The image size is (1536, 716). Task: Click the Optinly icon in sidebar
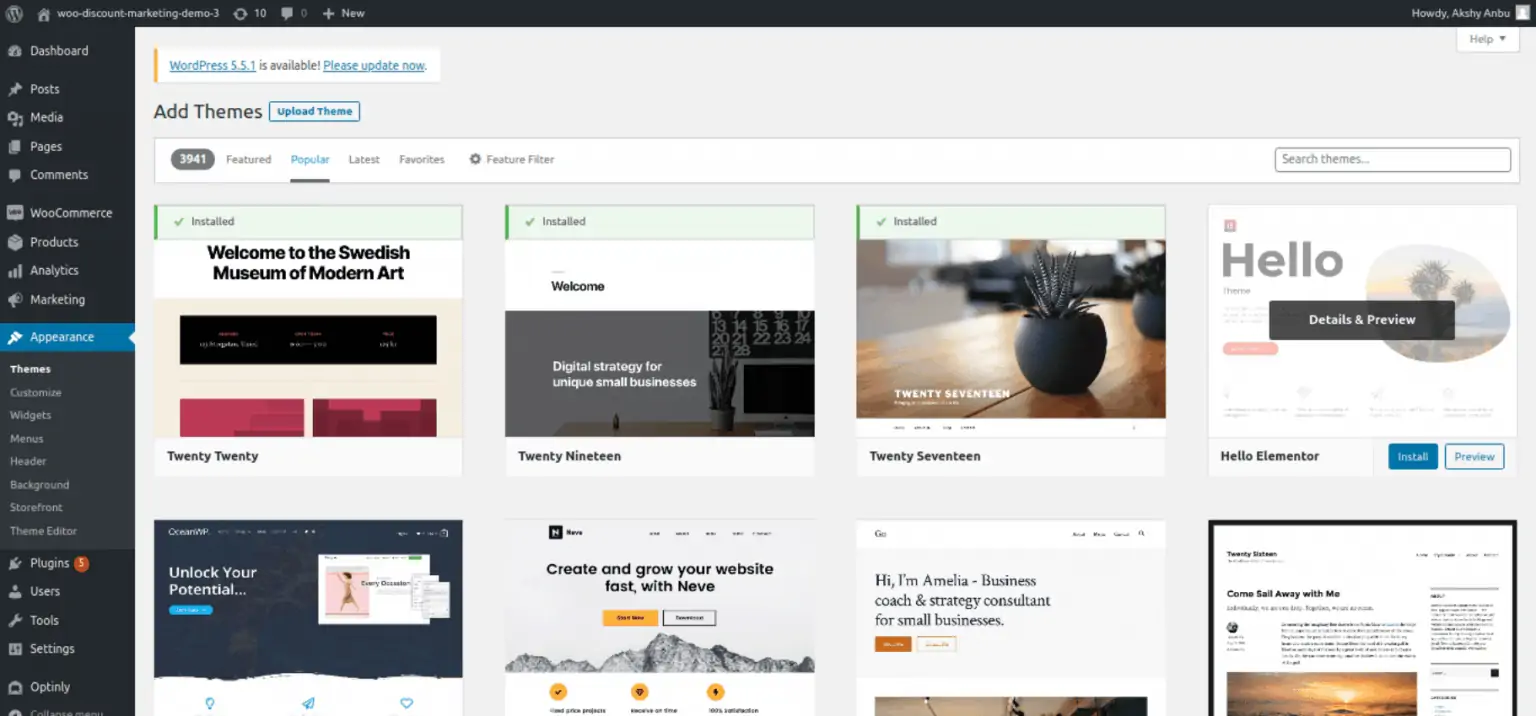point(15,687)
